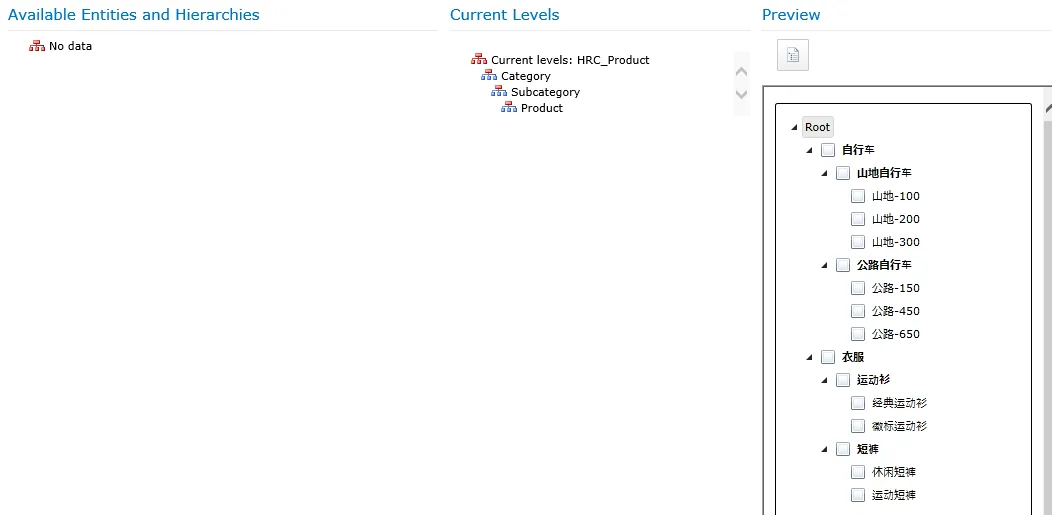Click the 自行车 category label
This screenshot has width=1052, height=515.
coord(858,150)
